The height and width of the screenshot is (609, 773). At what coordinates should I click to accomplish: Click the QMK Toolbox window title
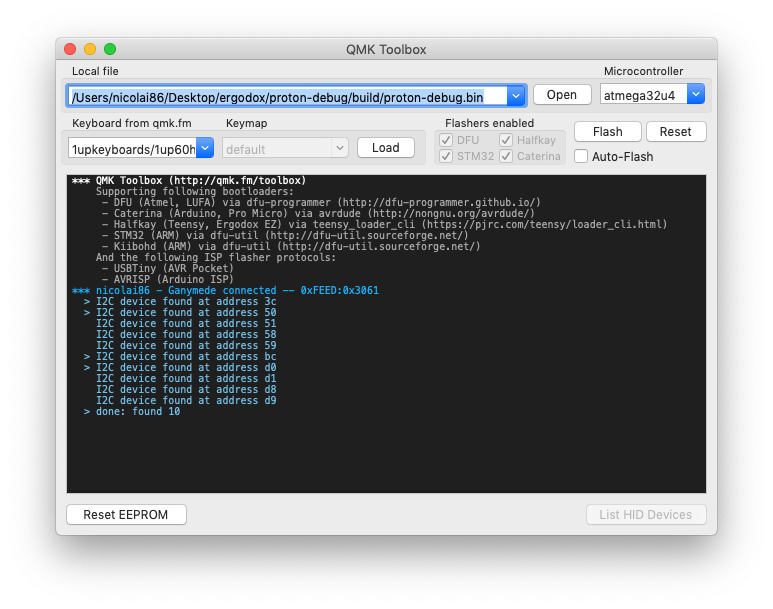point(386,49)
